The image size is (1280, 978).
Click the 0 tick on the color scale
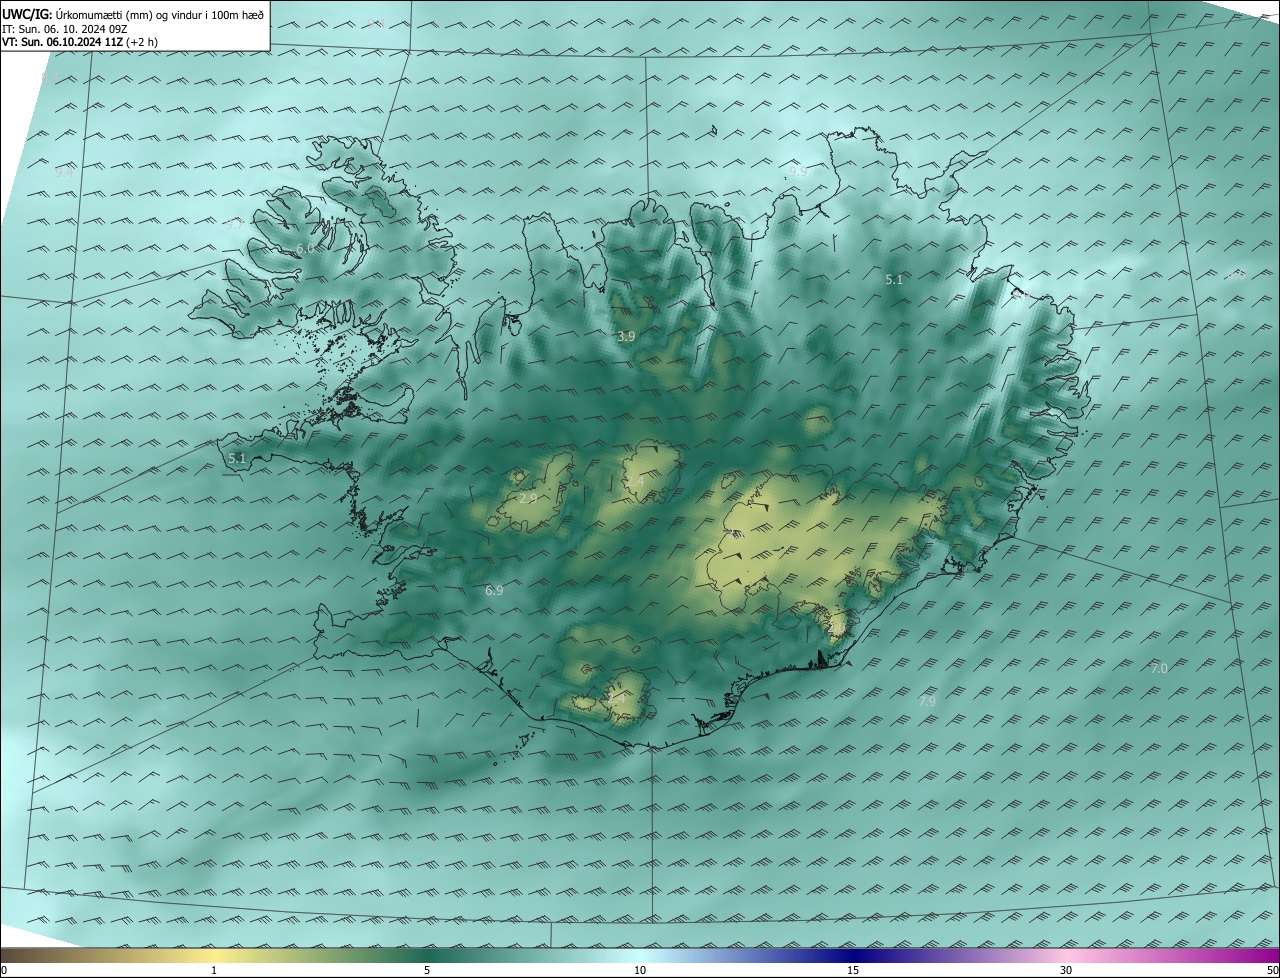point(4,971)
